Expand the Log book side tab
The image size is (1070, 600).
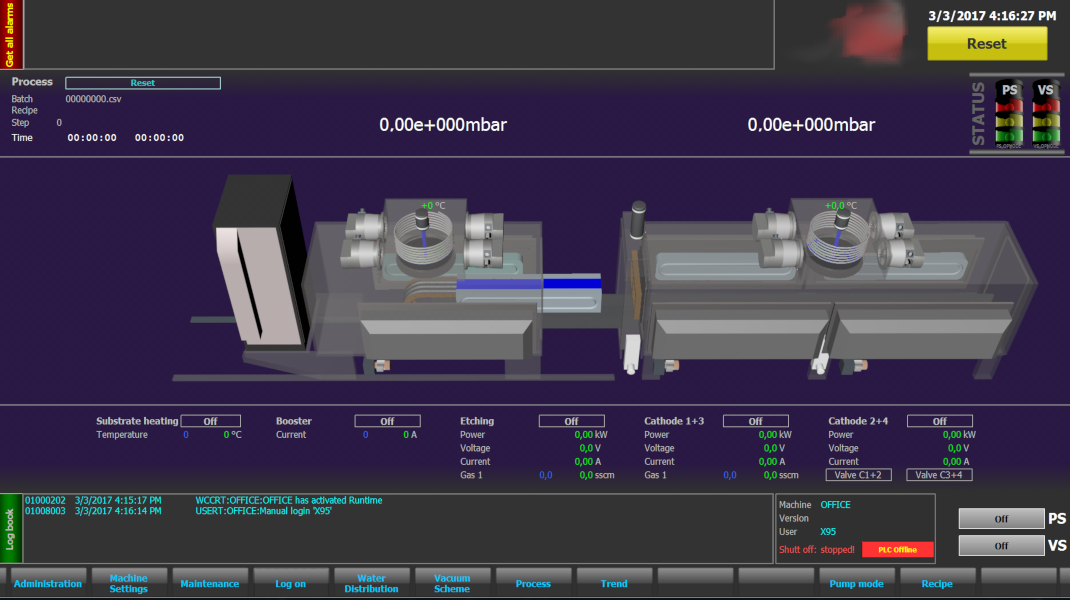point(10,528)
